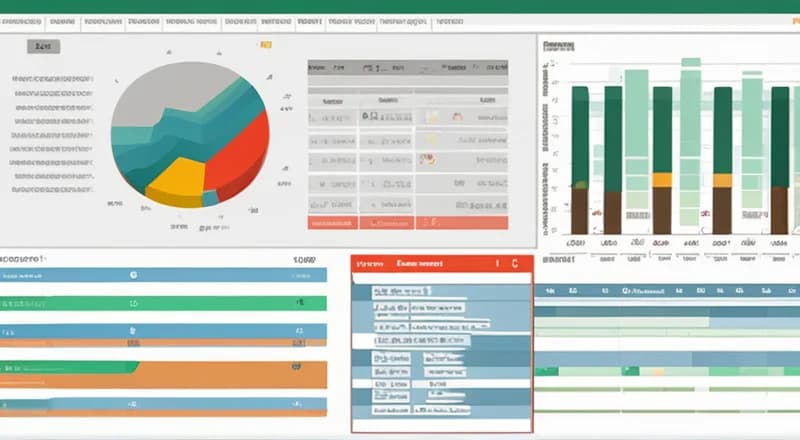
Task: Click the C icon in the red panel header
Action: tap(514, 265)
